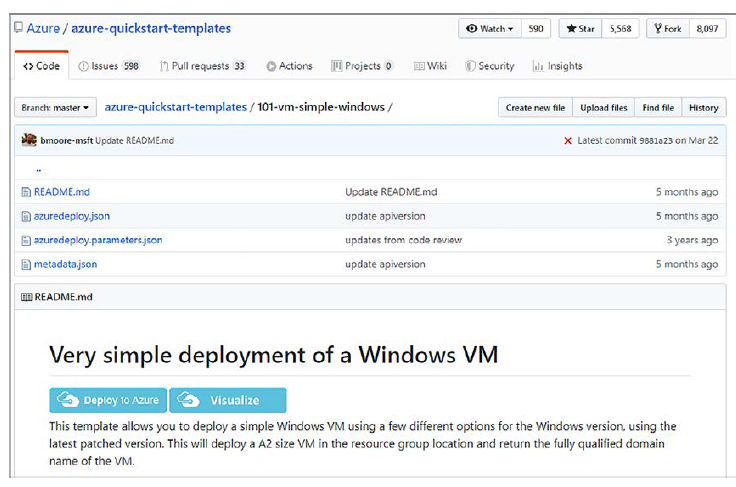This screenshot has width=736, height=487.
Task: Open the Watch dropdown
Action: pyautogui.click(x=488, y=29)
